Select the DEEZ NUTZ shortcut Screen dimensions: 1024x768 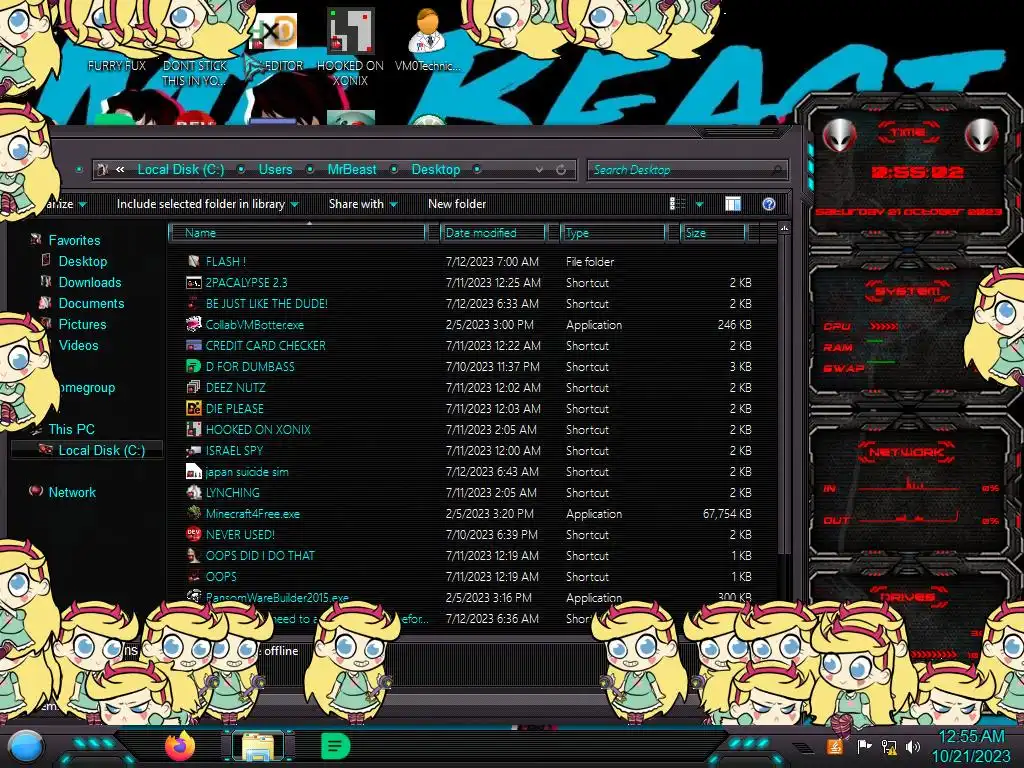click(236, 387)
